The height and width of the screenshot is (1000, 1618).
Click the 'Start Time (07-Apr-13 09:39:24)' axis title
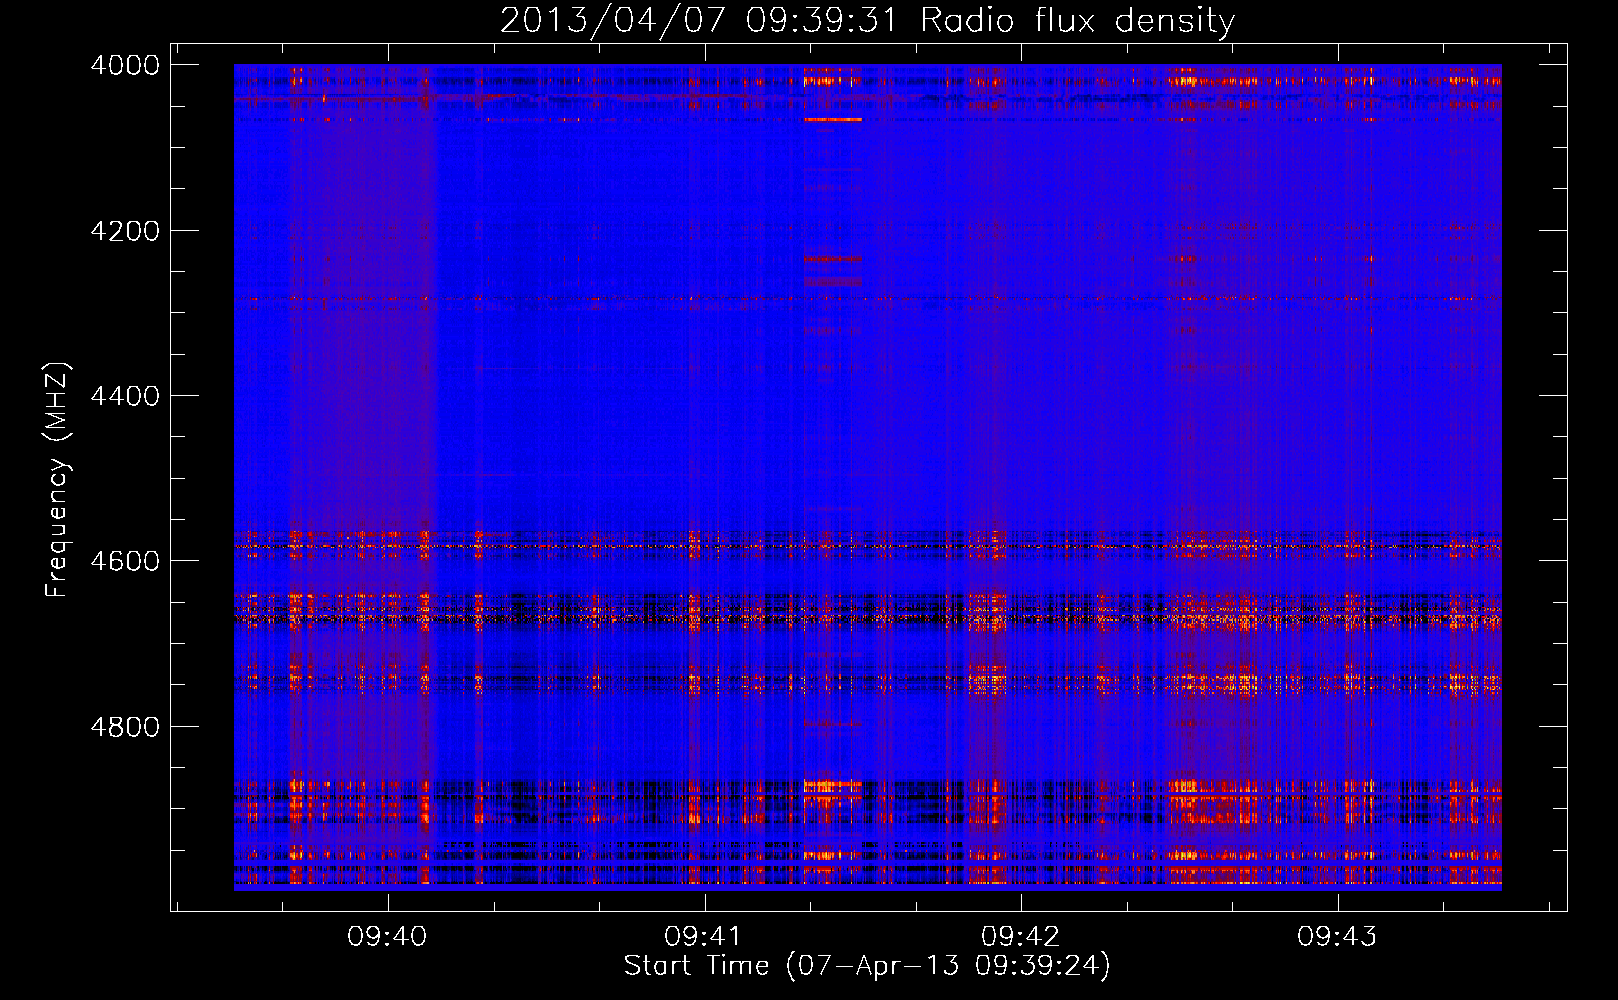[867, 966]
